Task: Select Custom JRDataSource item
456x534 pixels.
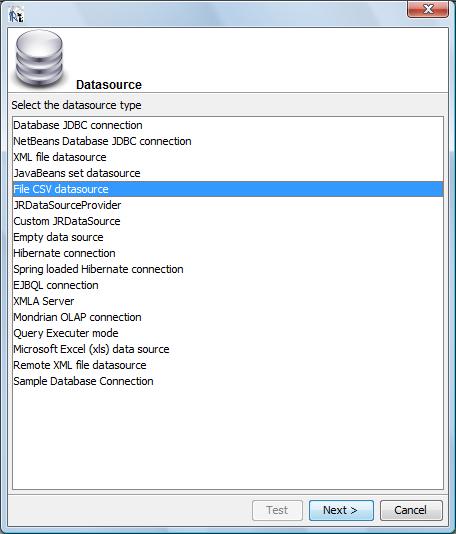Action: pyautogui.click(x=228, y=221)
